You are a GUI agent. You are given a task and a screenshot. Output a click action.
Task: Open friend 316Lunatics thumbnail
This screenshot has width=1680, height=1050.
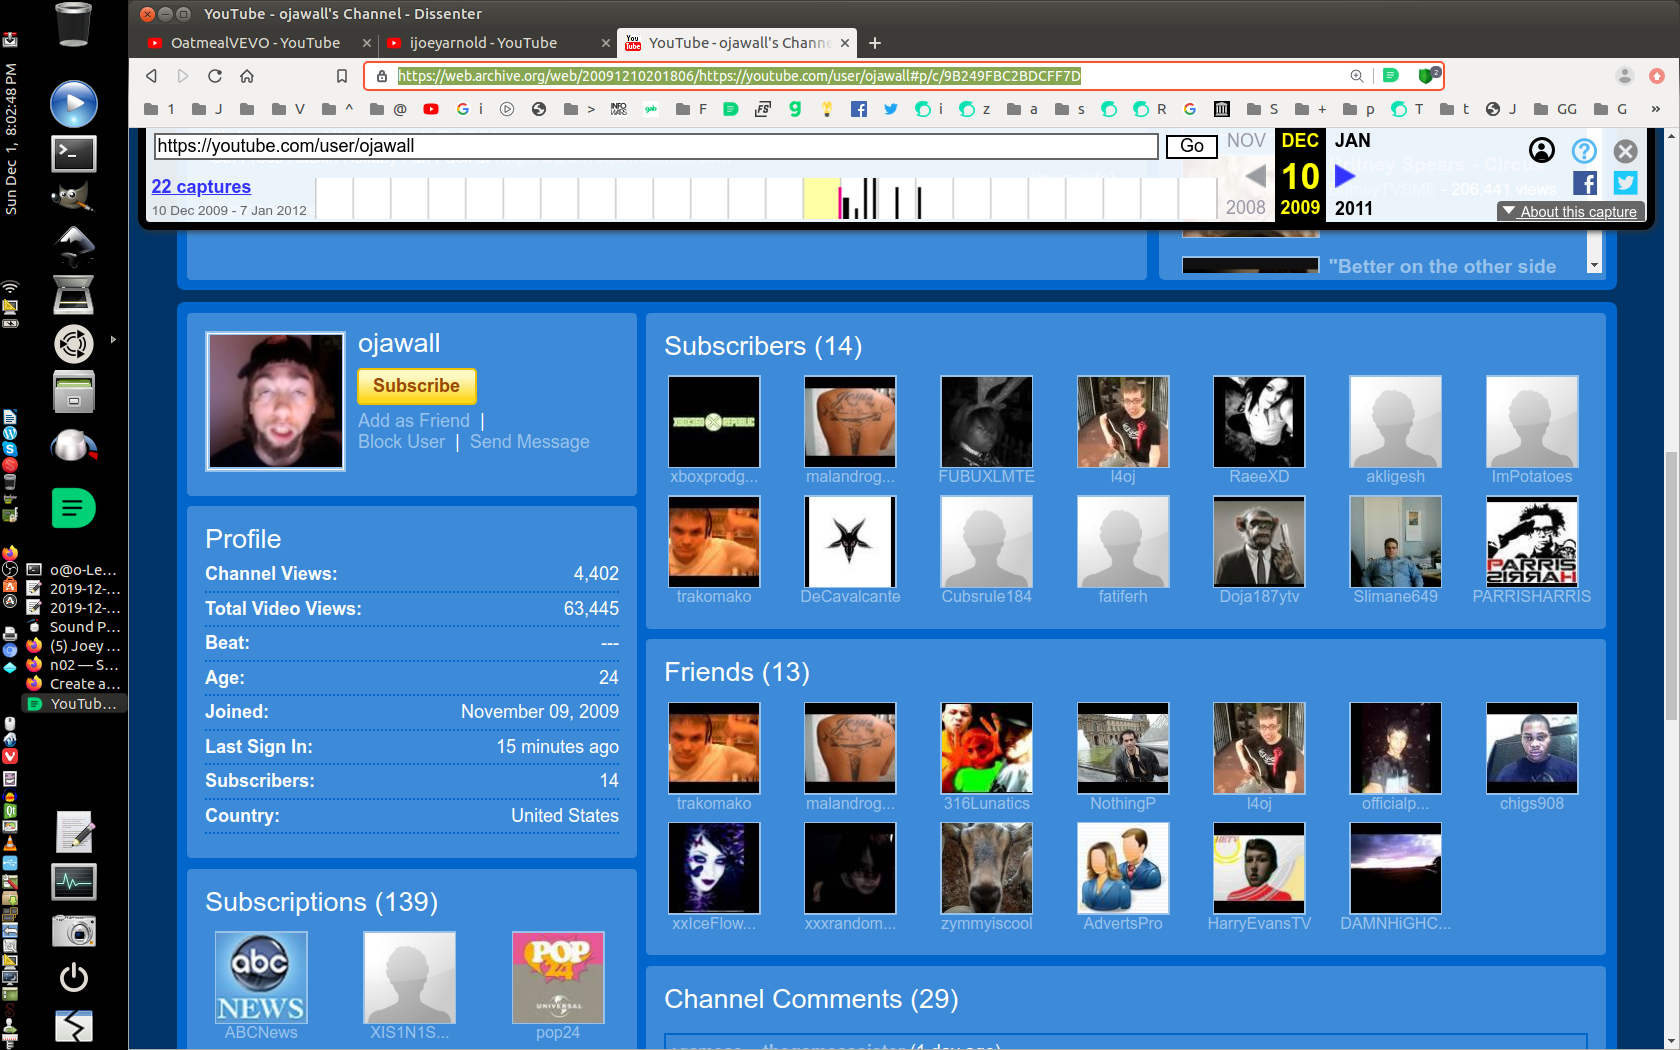pyautogui.click(x=987, y=748)
